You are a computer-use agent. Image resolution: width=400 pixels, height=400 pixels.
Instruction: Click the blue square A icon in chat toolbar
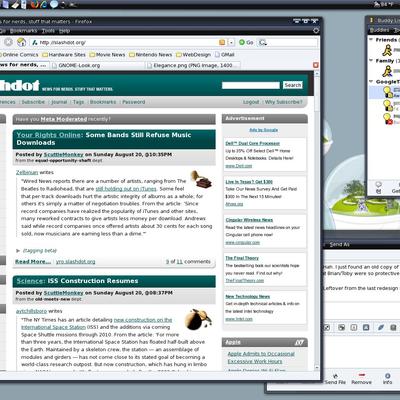[366, 327]
